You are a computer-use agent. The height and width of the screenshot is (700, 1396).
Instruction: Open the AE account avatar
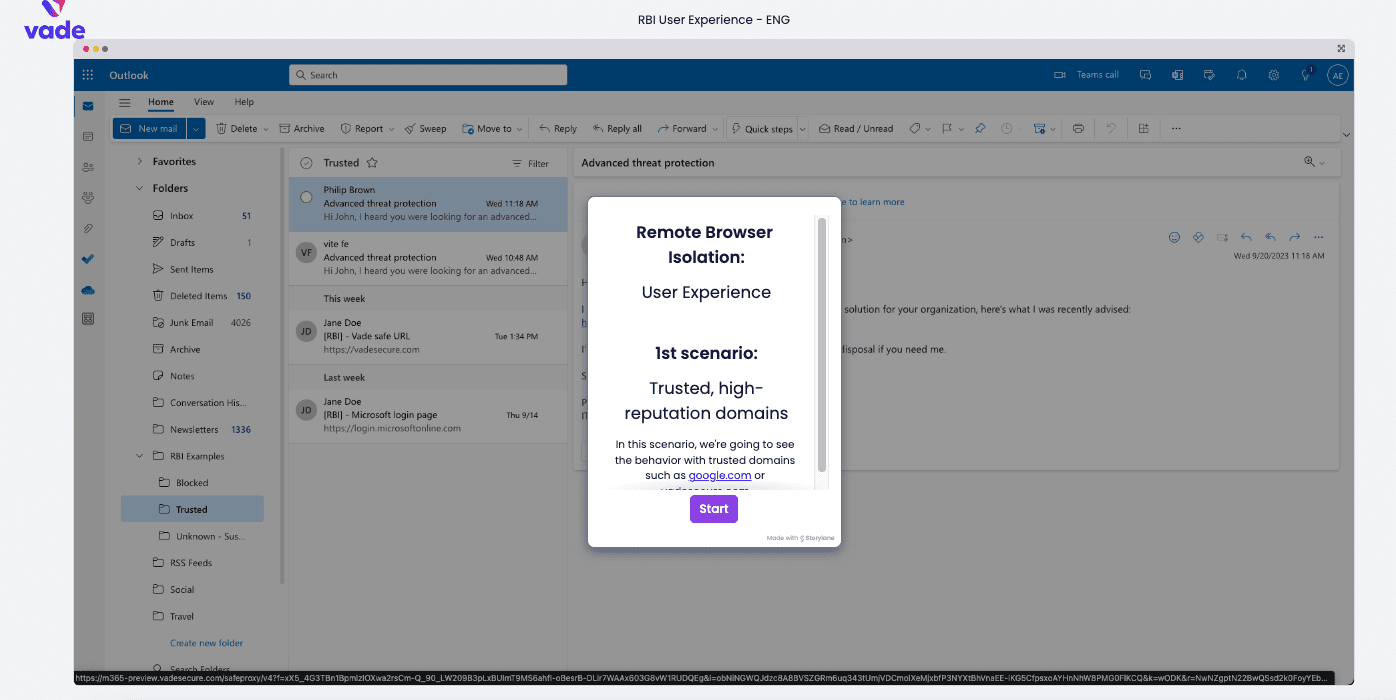[1338, 75]
